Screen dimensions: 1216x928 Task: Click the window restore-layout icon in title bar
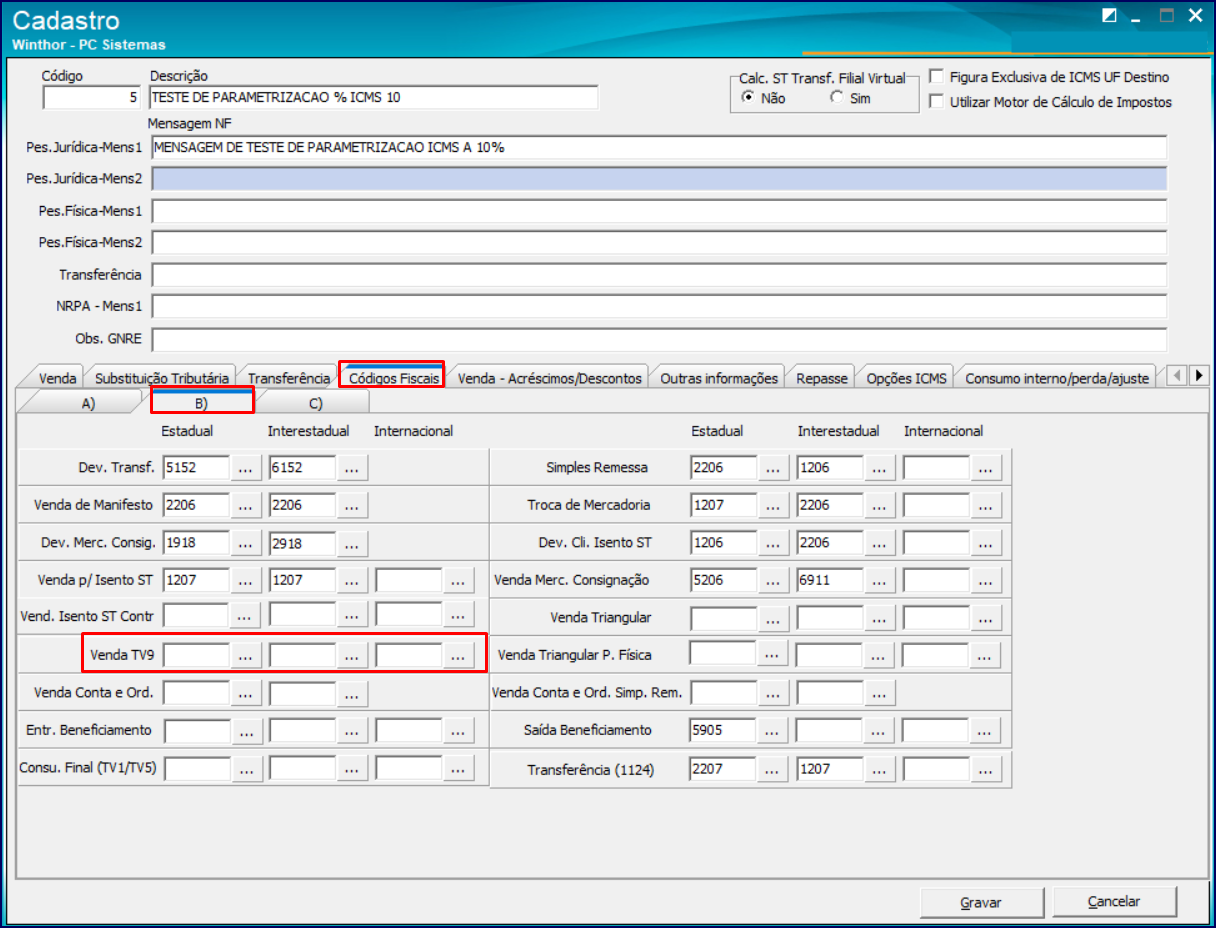click(x=1109, y=15)
